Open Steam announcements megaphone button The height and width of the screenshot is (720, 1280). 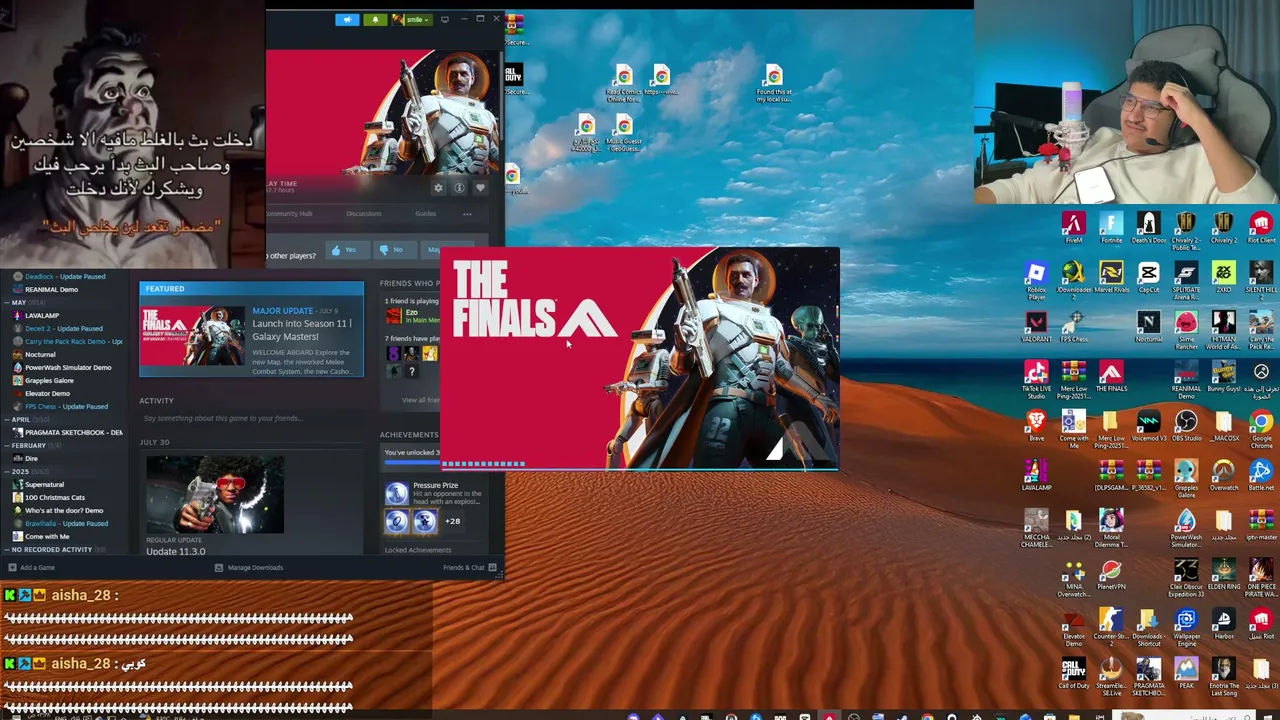347,19
